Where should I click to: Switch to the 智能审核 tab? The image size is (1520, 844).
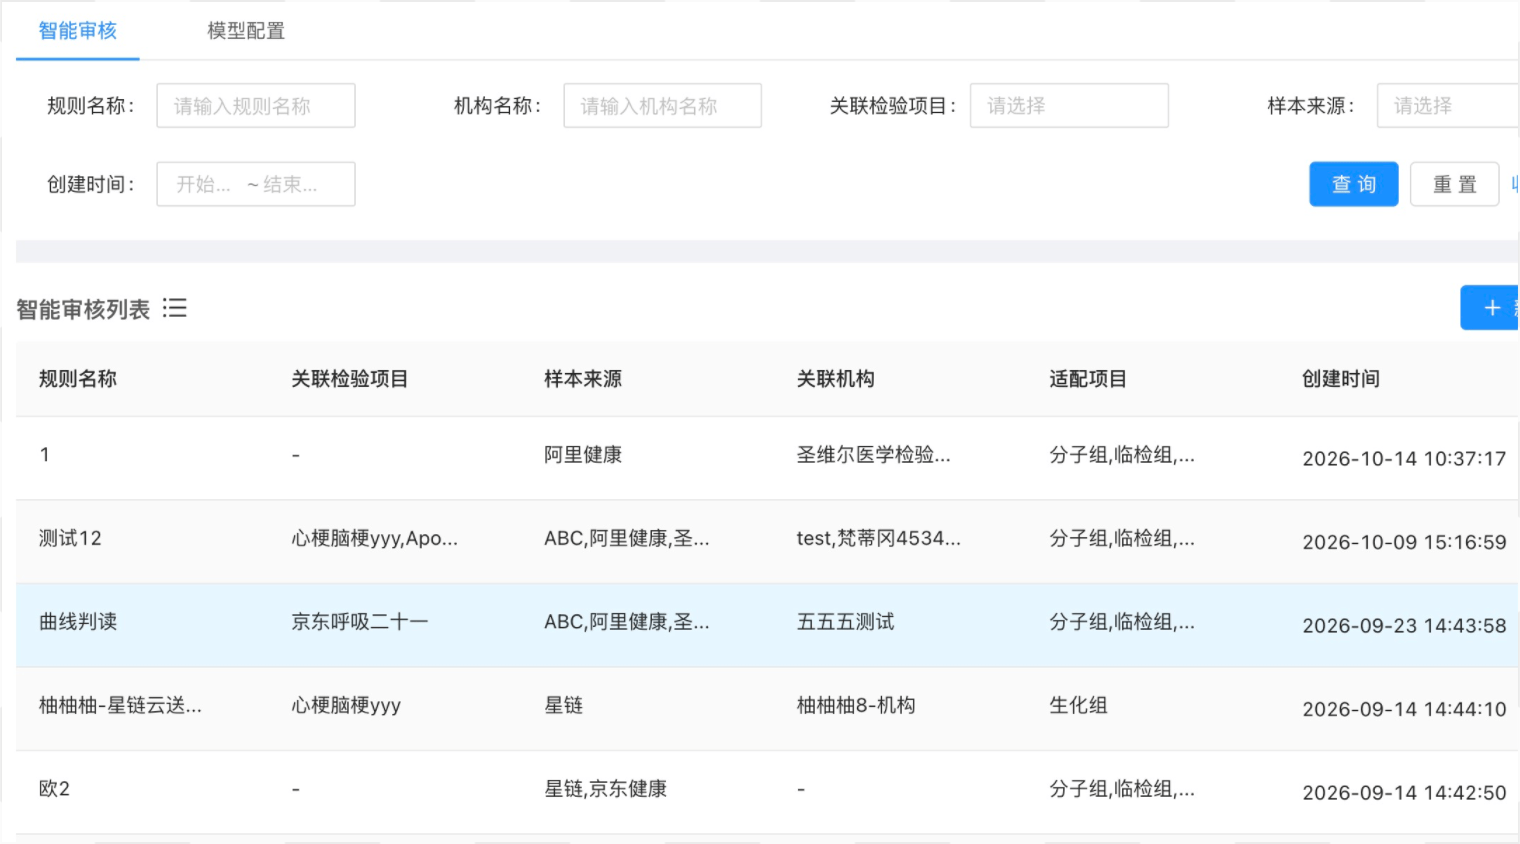78,31
